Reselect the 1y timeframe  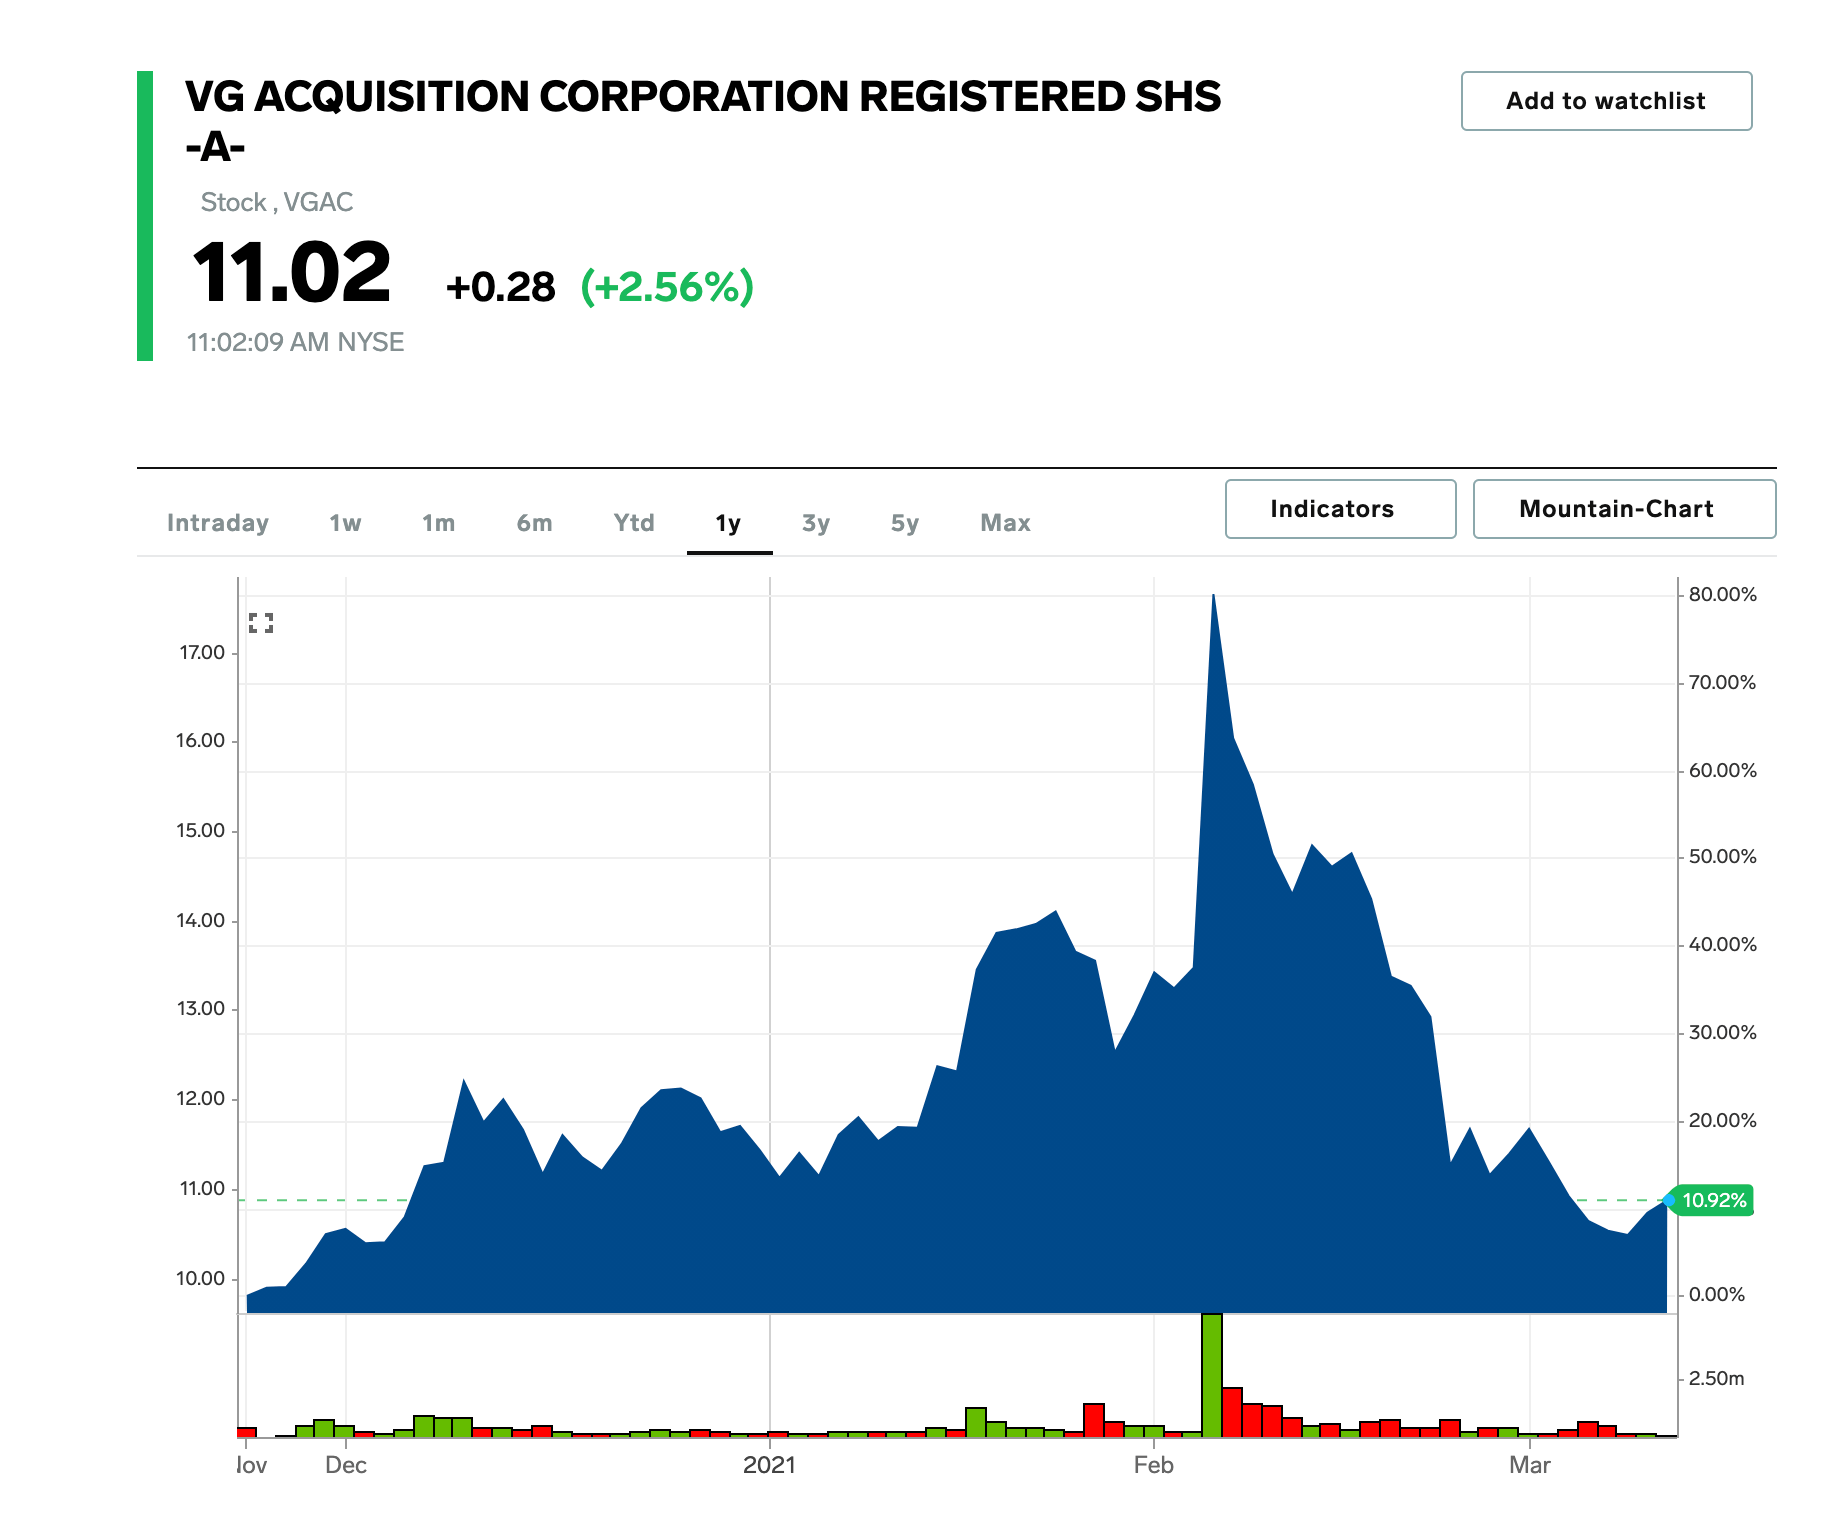[729, 522]
